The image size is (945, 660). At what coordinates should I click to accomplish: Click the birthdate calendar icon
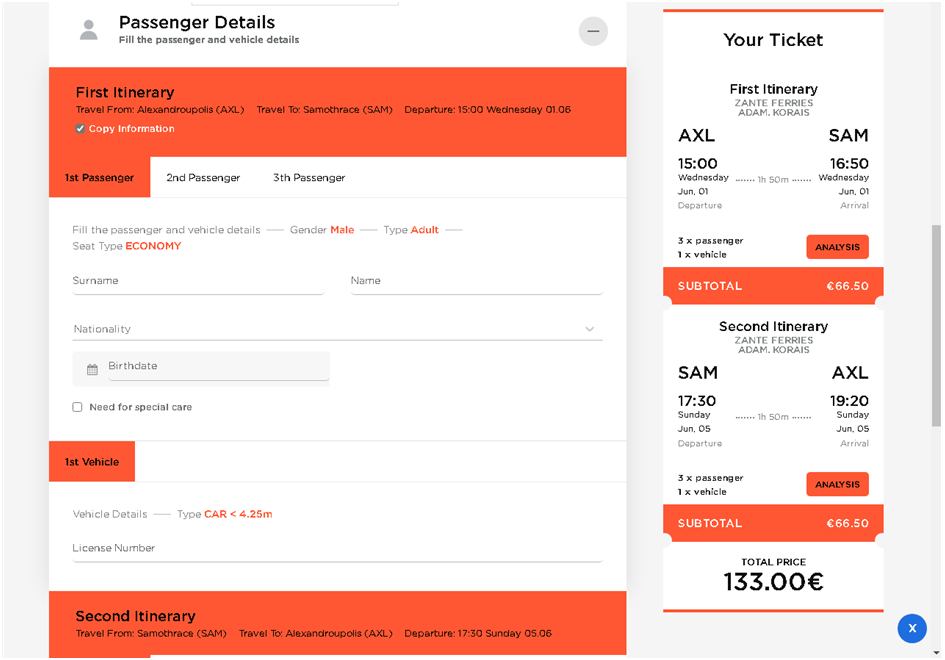coord(92,369)
